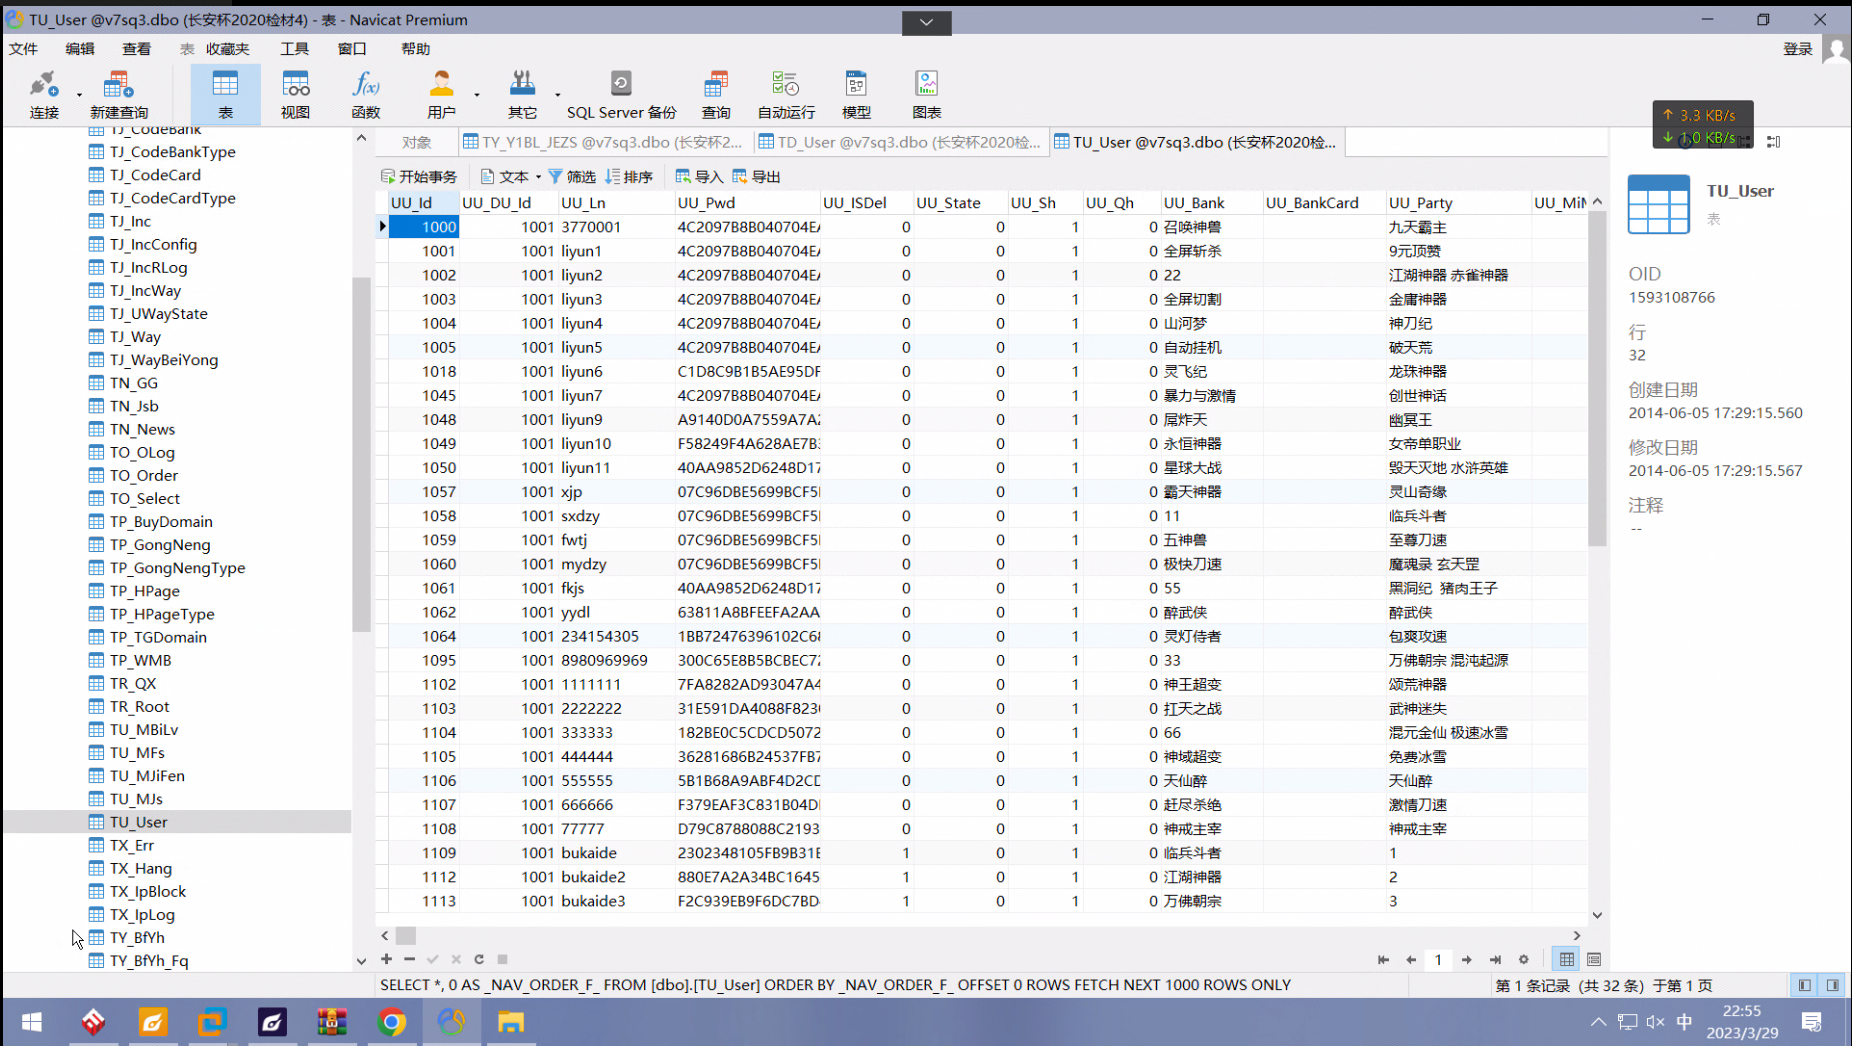Click the 导入 import button
The width and height of the screenshot is (1852, 1046).
point(699,177)
